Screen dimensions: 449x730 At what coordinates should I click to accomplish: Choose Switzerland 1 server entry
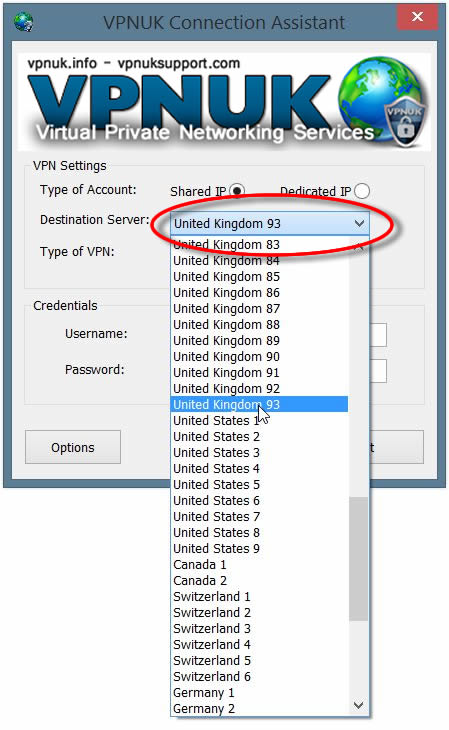259,596
